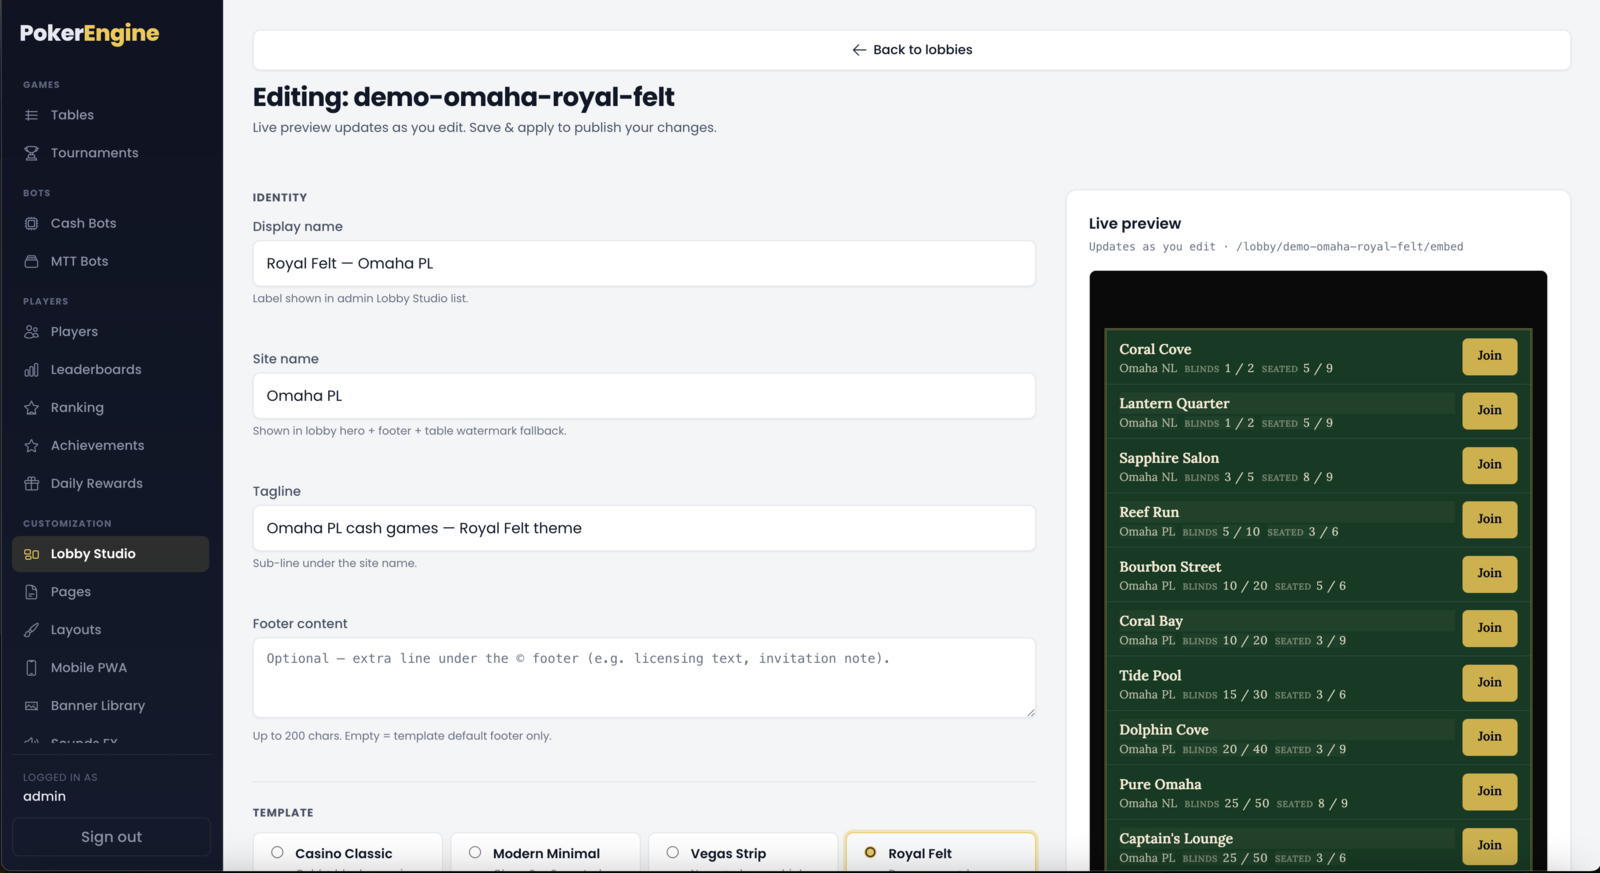Image resolution: width=1600 pixels, height=873 pixels.
Task: Click the Layouts brush icon
Action: [x=31, y=630]
